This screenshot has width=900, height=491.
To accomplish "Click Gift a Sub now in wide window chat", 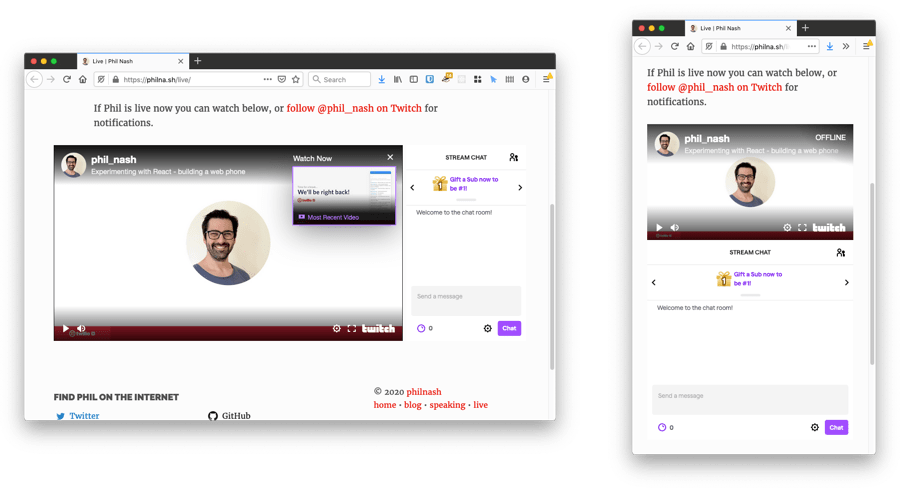I will click(474, 184).
